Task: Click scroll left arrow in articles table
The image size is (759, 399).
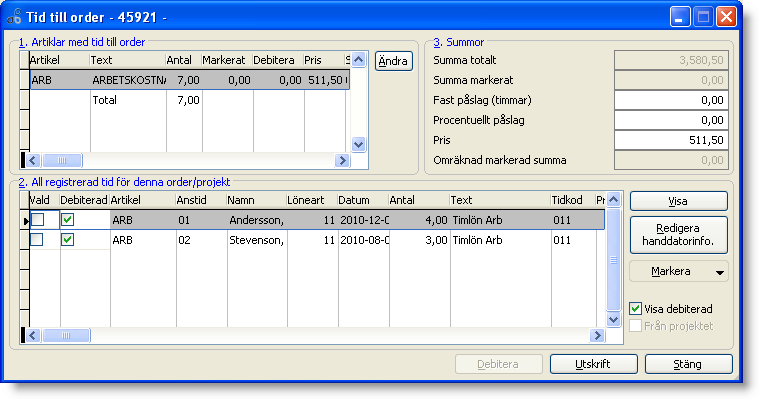Action: pyautogui.click(x=33, y=160)
